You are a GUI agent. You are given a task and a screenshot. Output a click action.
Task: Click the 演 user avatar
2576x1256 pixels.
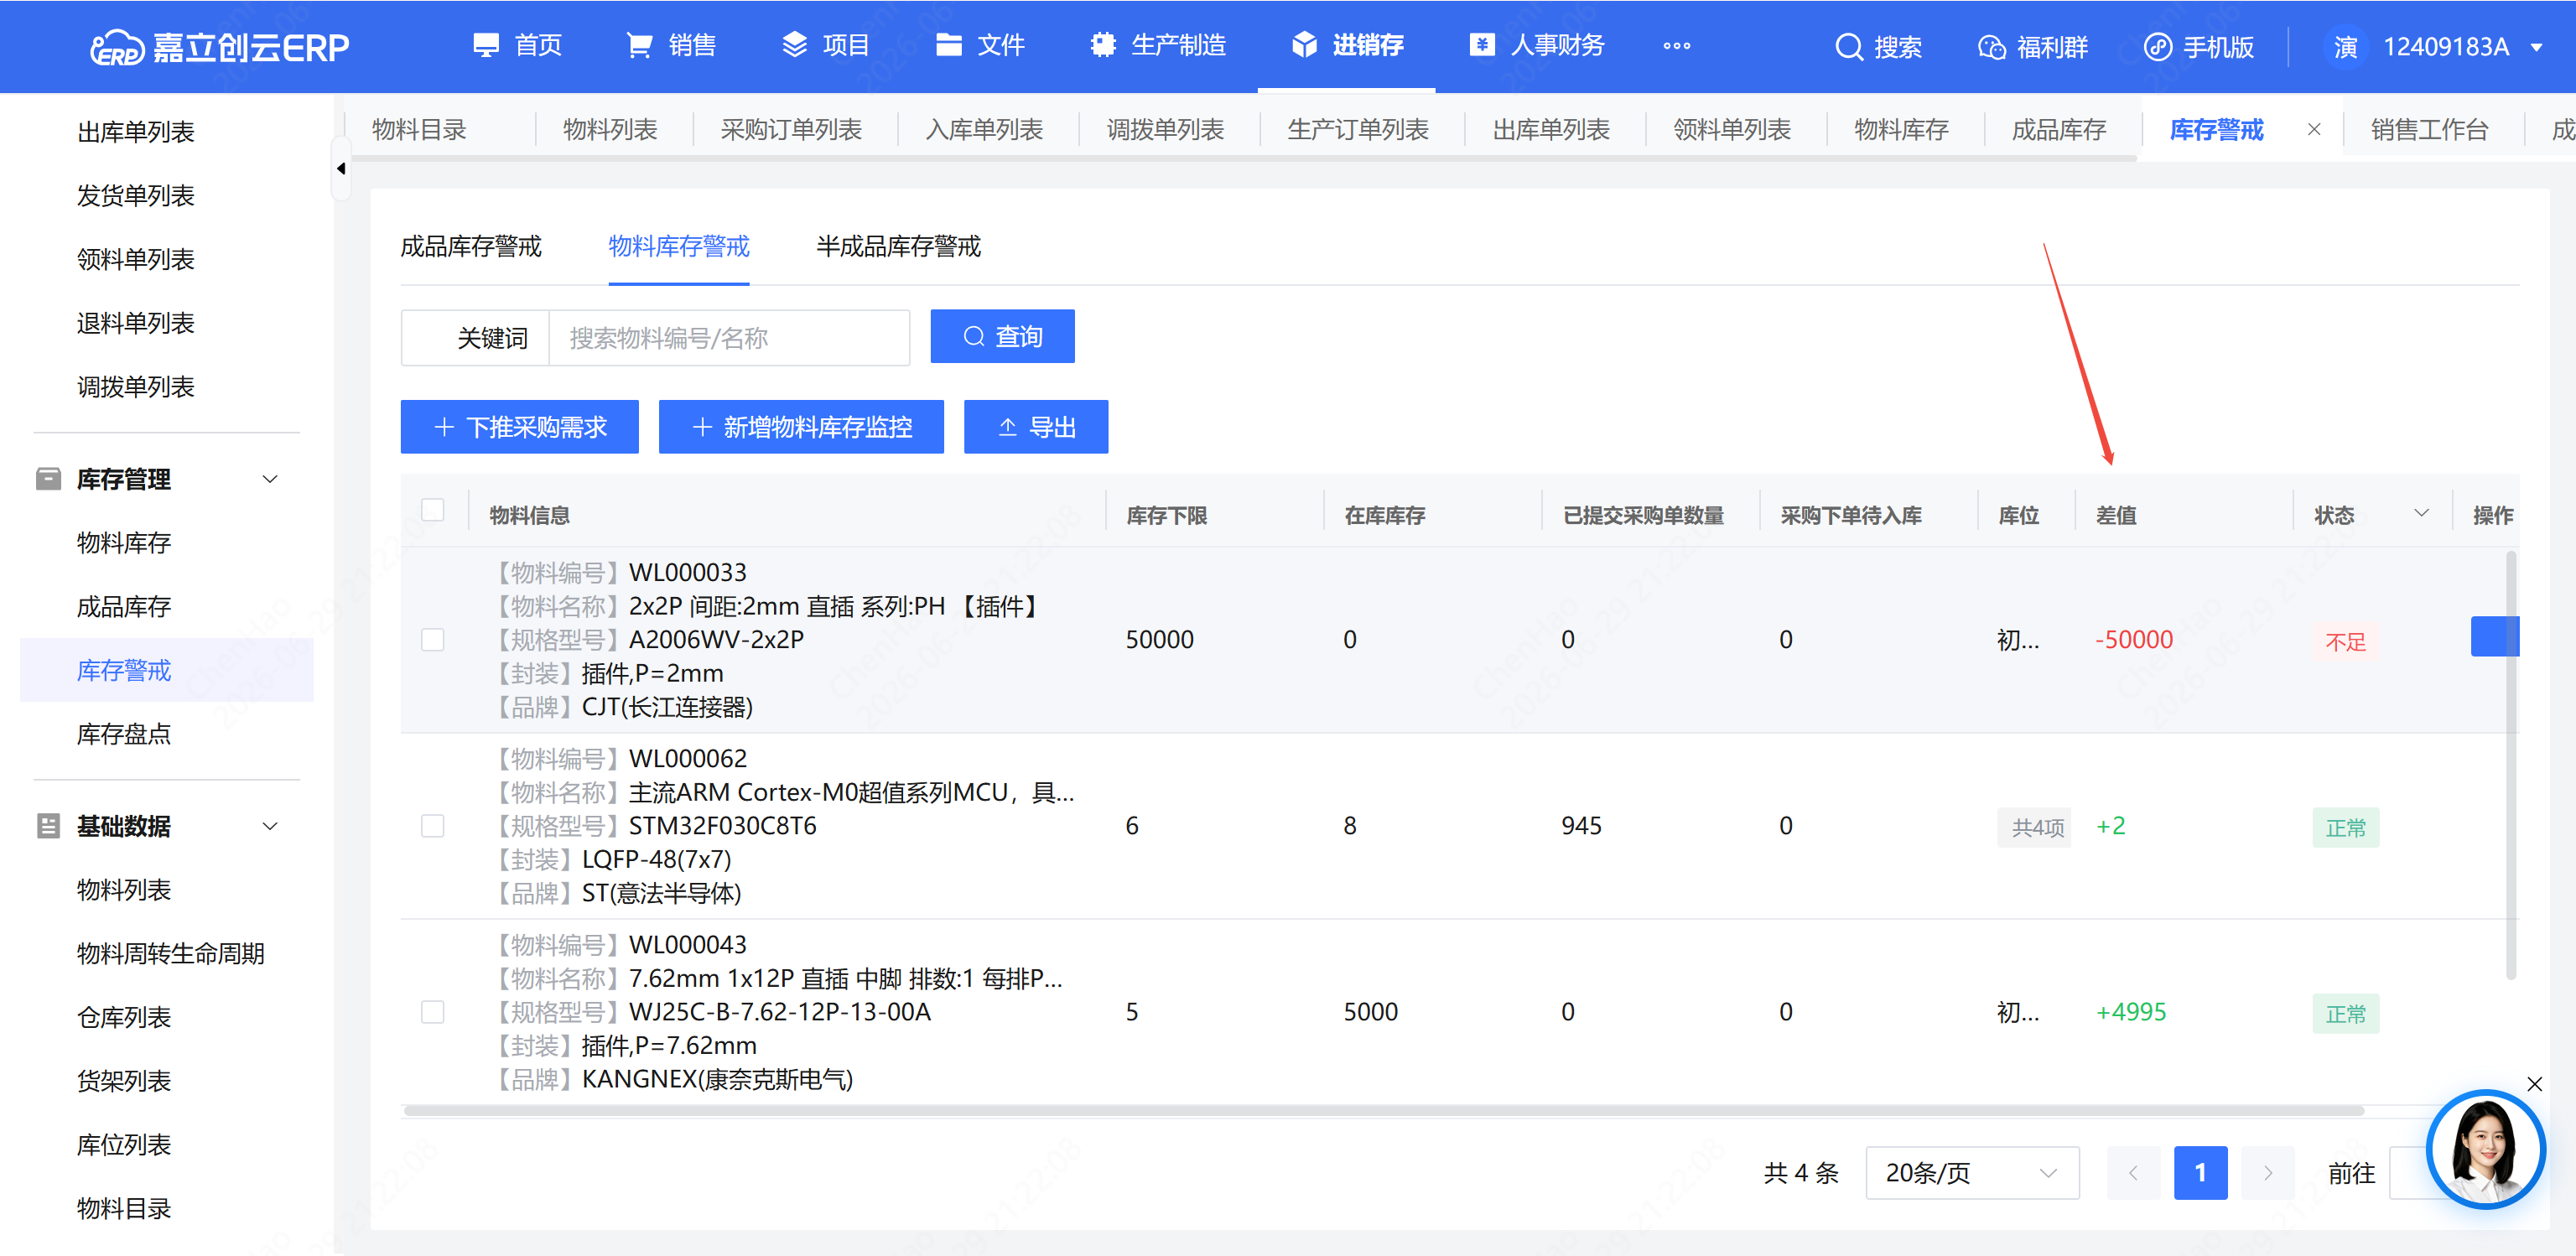(x=2345, y=47)
